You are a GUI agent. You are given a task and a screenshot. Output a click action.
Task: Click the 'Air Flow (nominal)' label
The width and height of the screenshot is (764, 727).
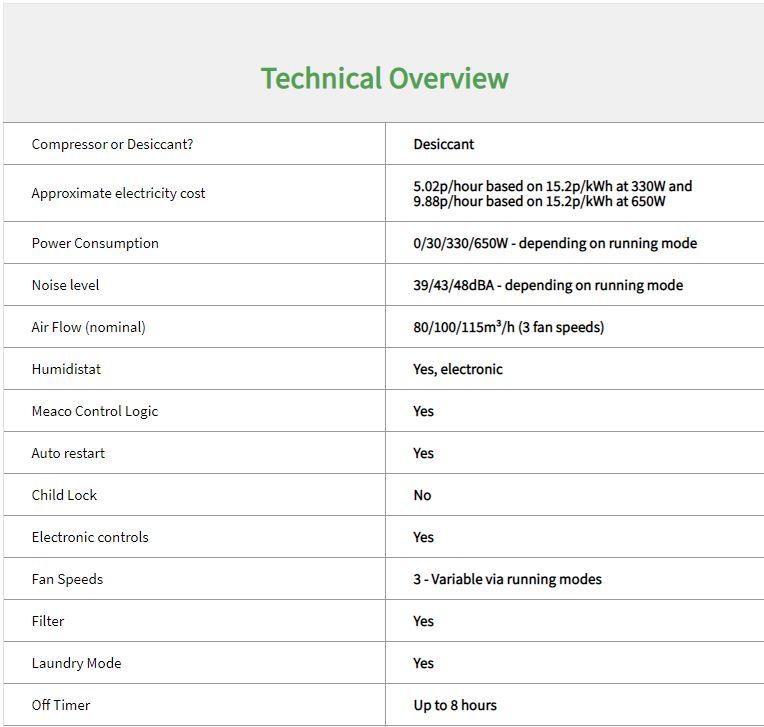(x=88, y=327)
